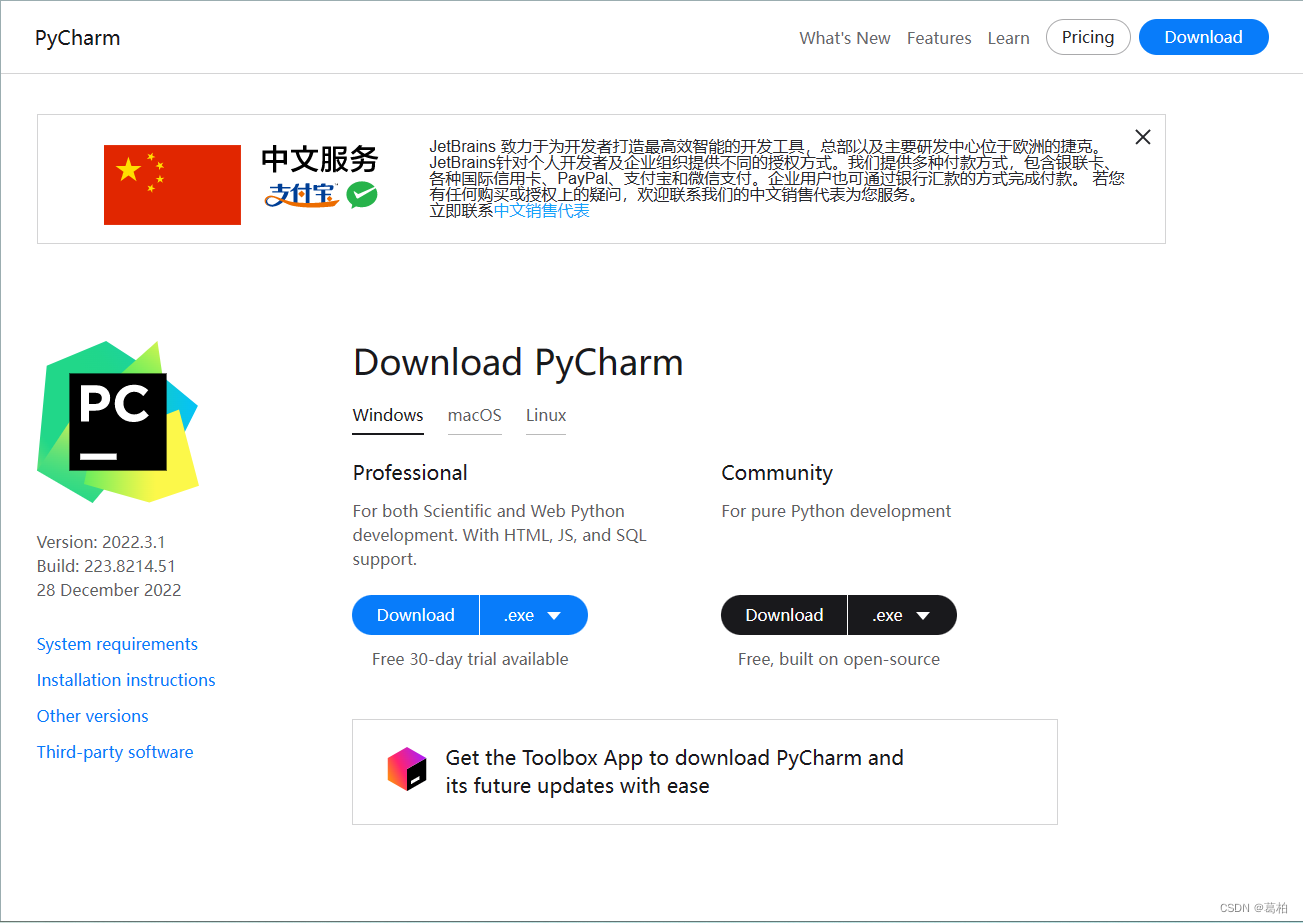The image size is (1303, 923).
Task: Open Professional .exe format dropdown
Action: (x=534, y=615)
